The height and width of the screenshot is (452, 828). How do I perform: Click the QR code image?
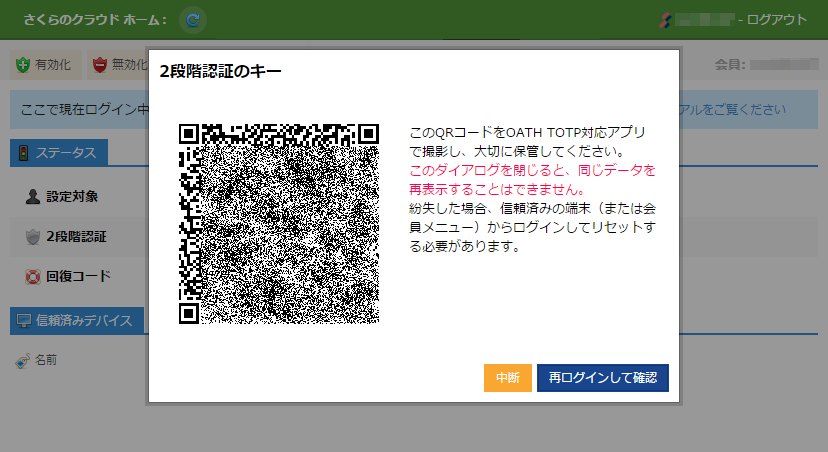(x=279, y=223)
